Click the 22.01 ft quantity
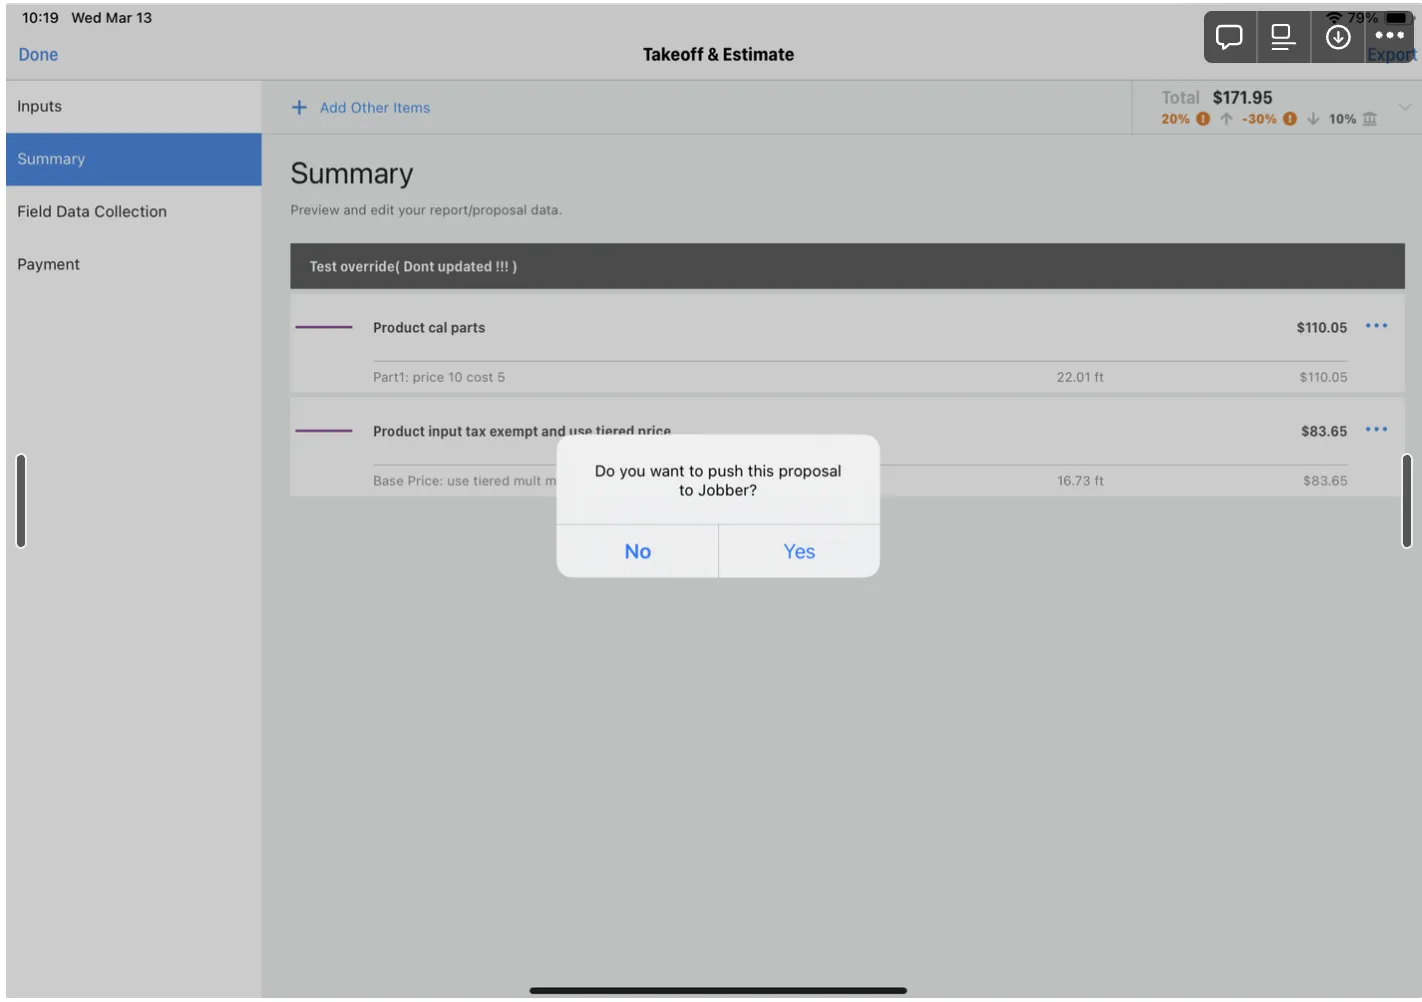The height and width of the screenshot is (1002, 1422). [1080, 377]
